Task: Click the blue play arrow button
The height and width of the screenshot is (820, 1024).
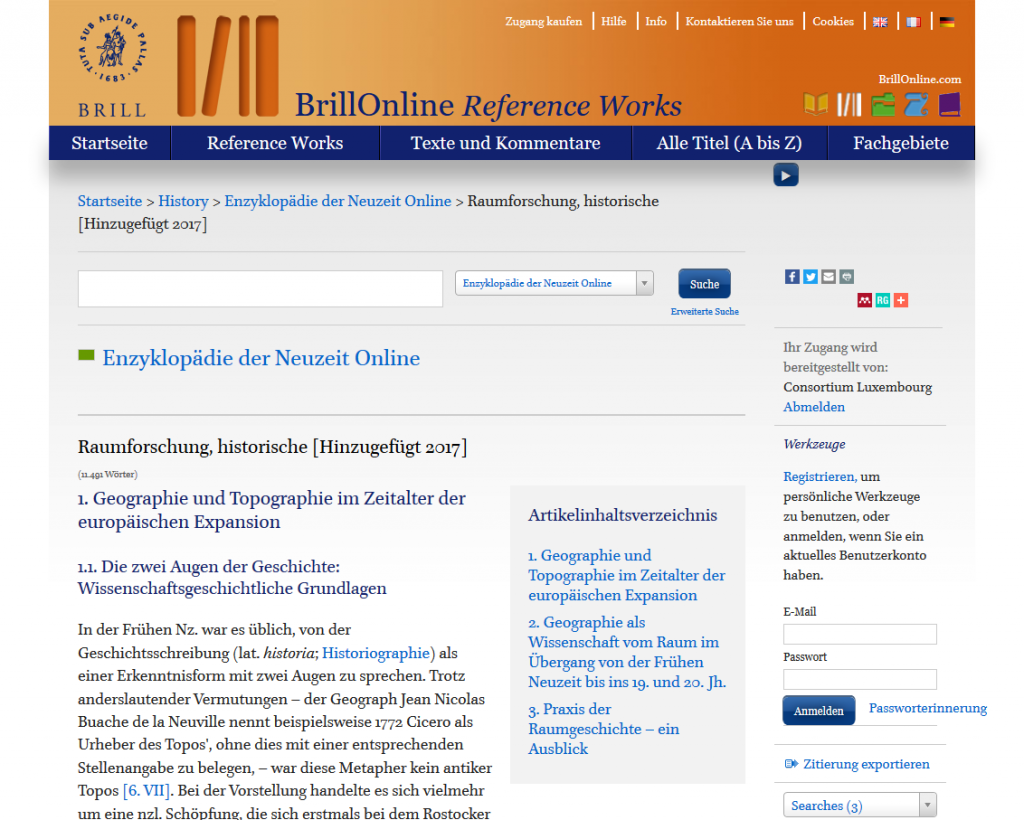Action: coord(786,175)
